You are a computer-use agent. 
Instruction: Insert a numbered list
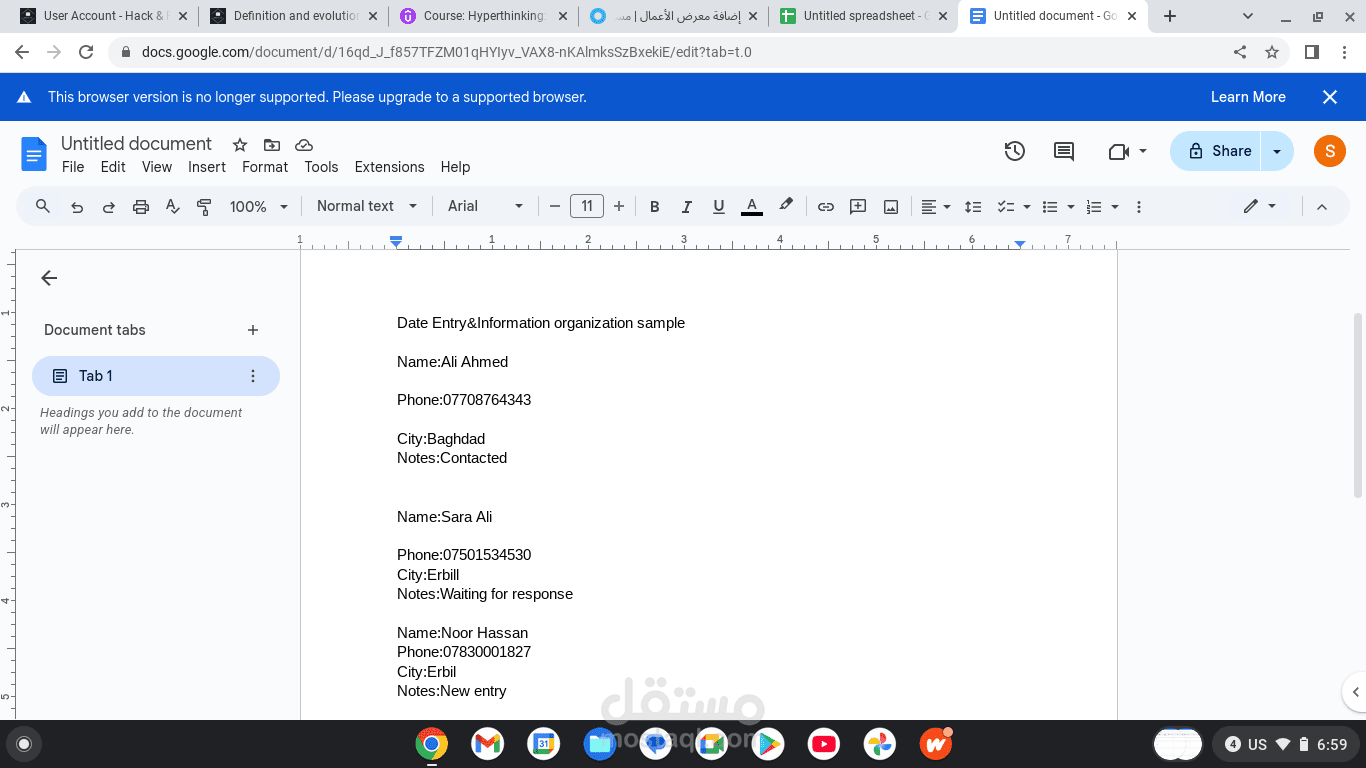coord(1094,207)
